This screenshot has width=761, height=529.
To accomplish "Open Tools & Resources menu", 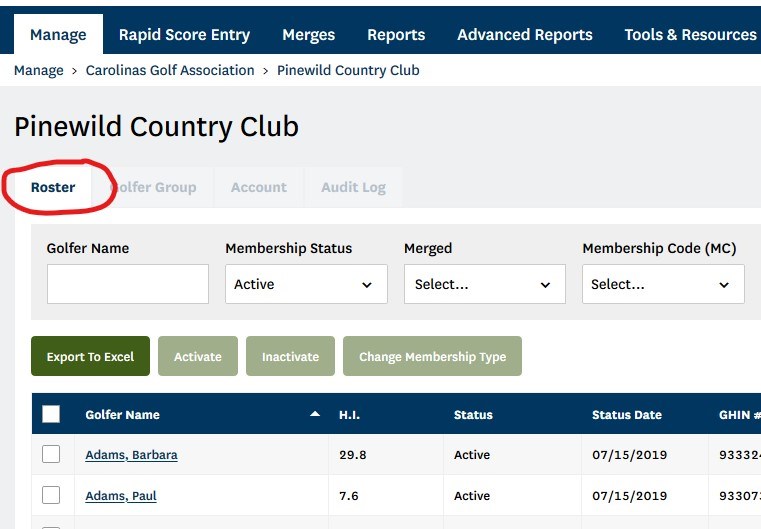I will (690, 34).
